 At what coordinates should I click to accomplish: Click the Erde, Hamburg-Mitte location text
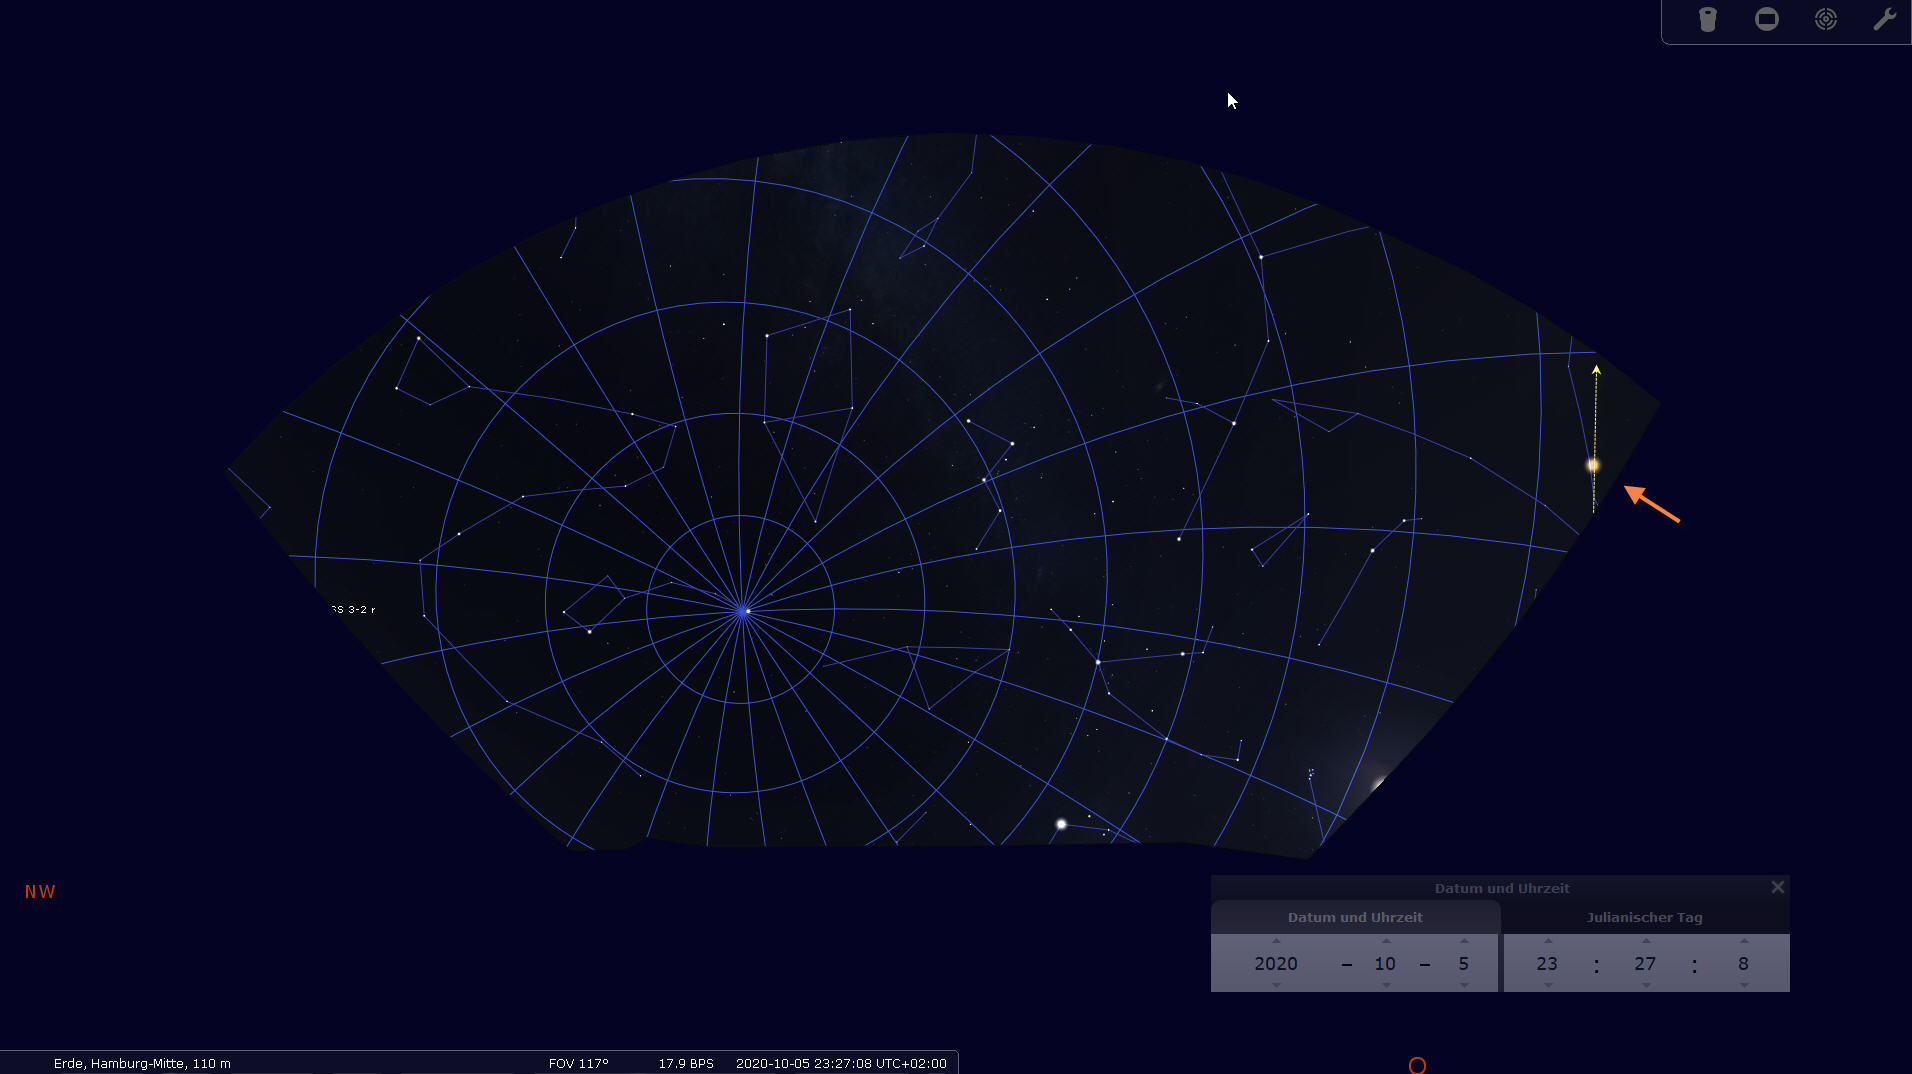tap(142, 1063)
